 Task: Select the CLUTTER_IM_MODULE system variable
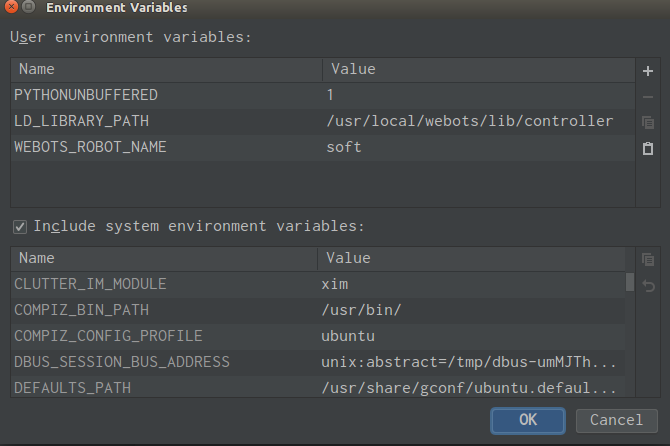click(x=90, y=284)
